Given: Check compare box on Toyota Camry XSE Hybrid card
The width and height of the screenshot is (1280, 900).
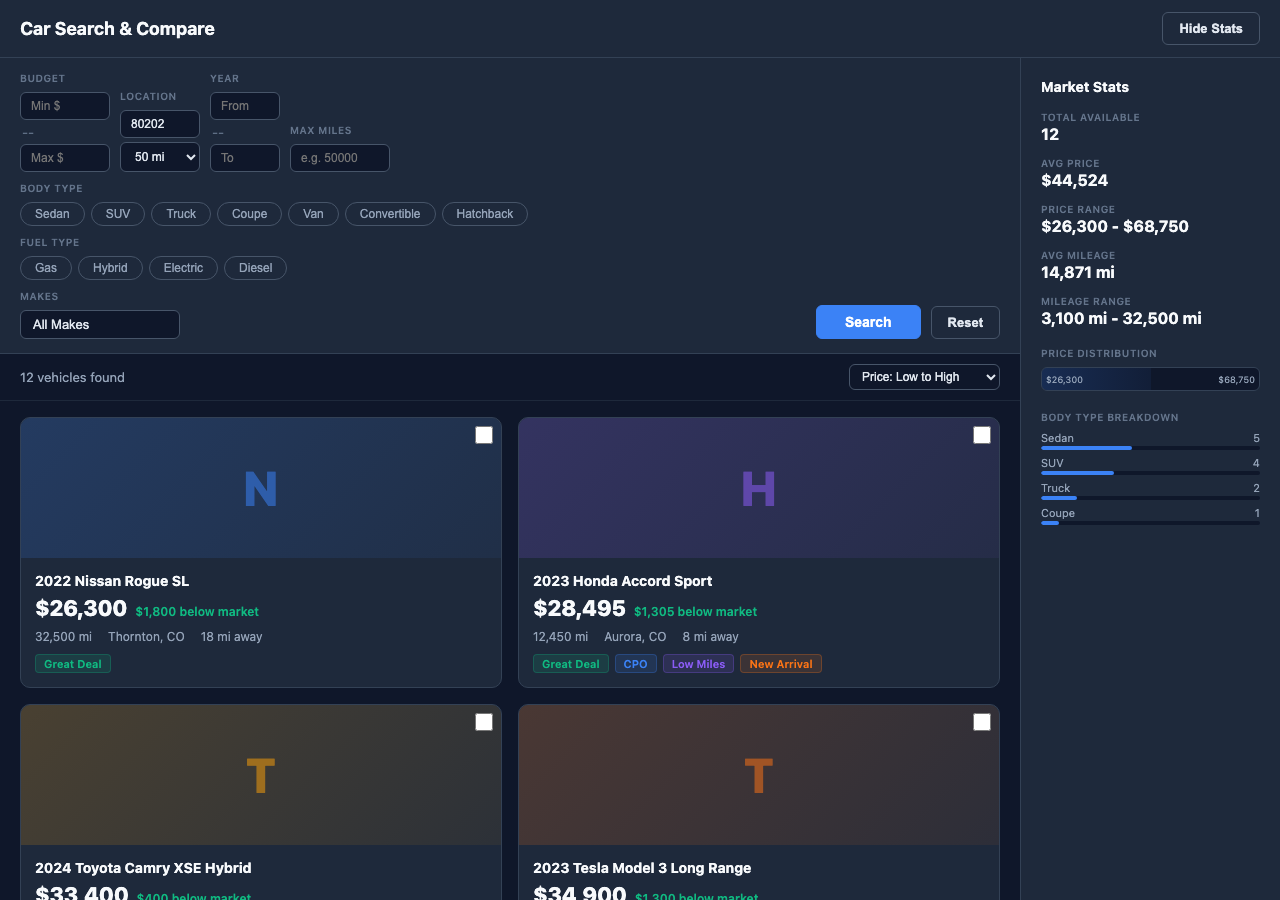Looking at the screenshot, I should click(484, 722).
